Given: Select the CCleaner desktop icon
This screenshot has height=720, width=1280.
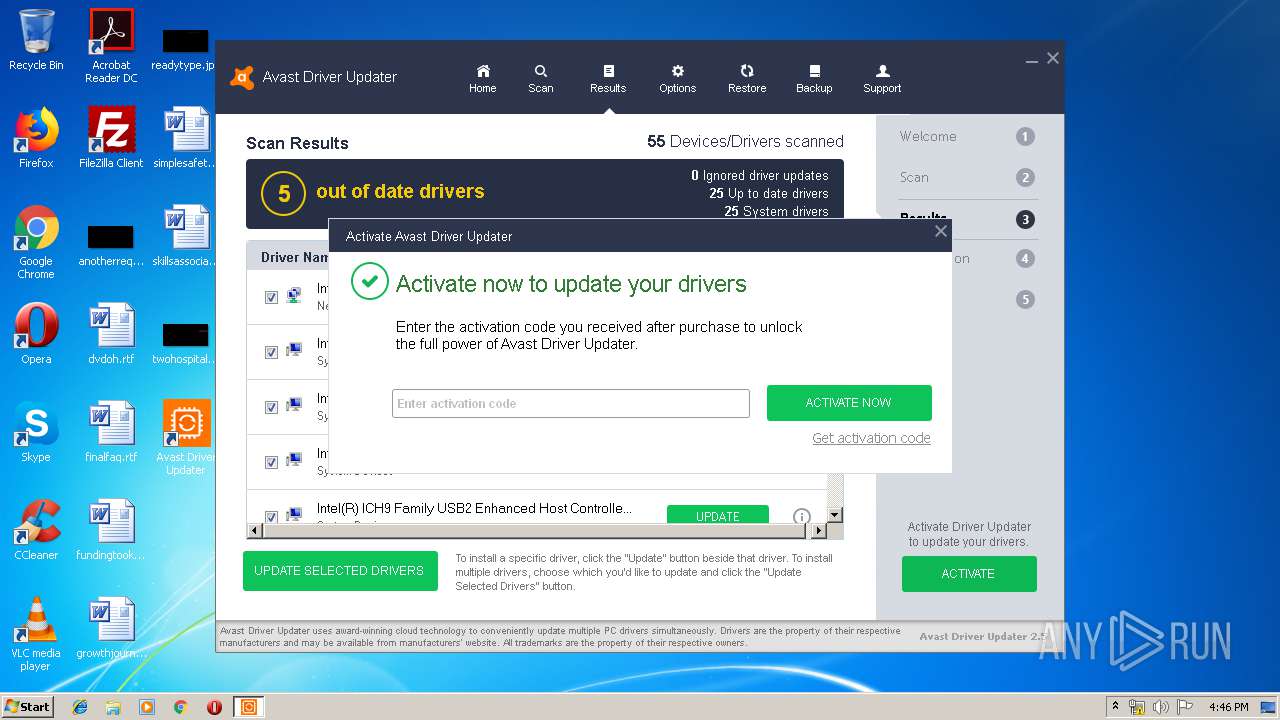Looking at the screenshot, I should pyautogui.click(x=36, y=530).
